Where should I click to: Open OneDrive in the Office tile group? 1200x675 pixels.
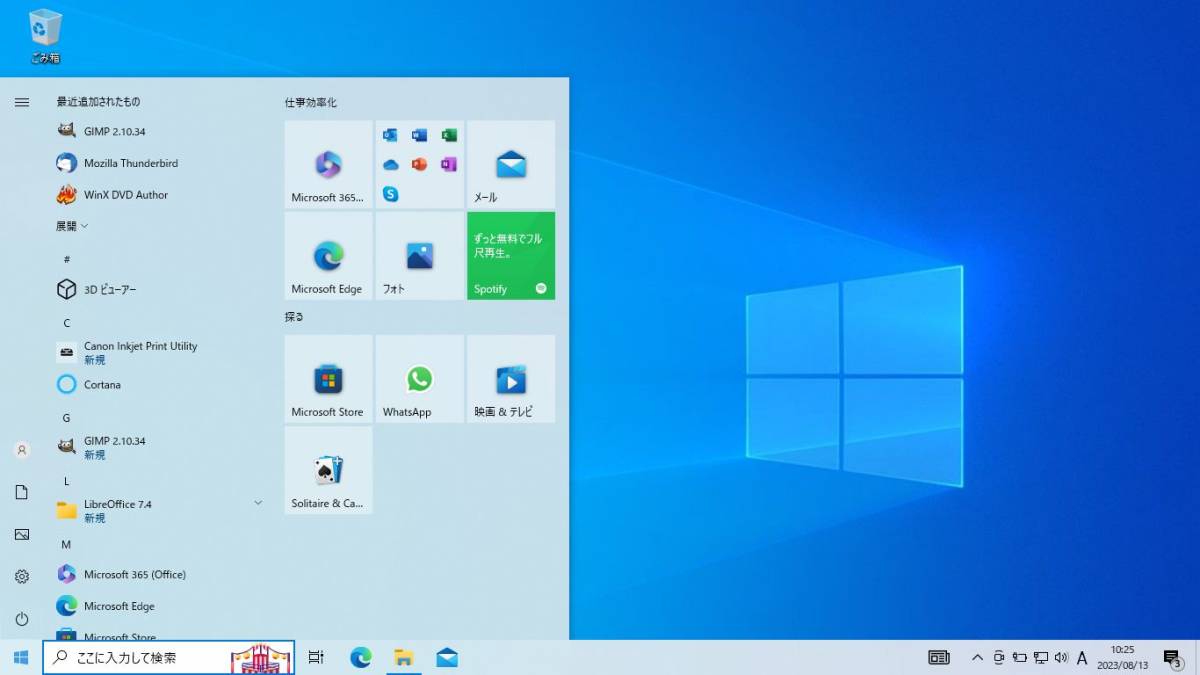coord(390,164)
